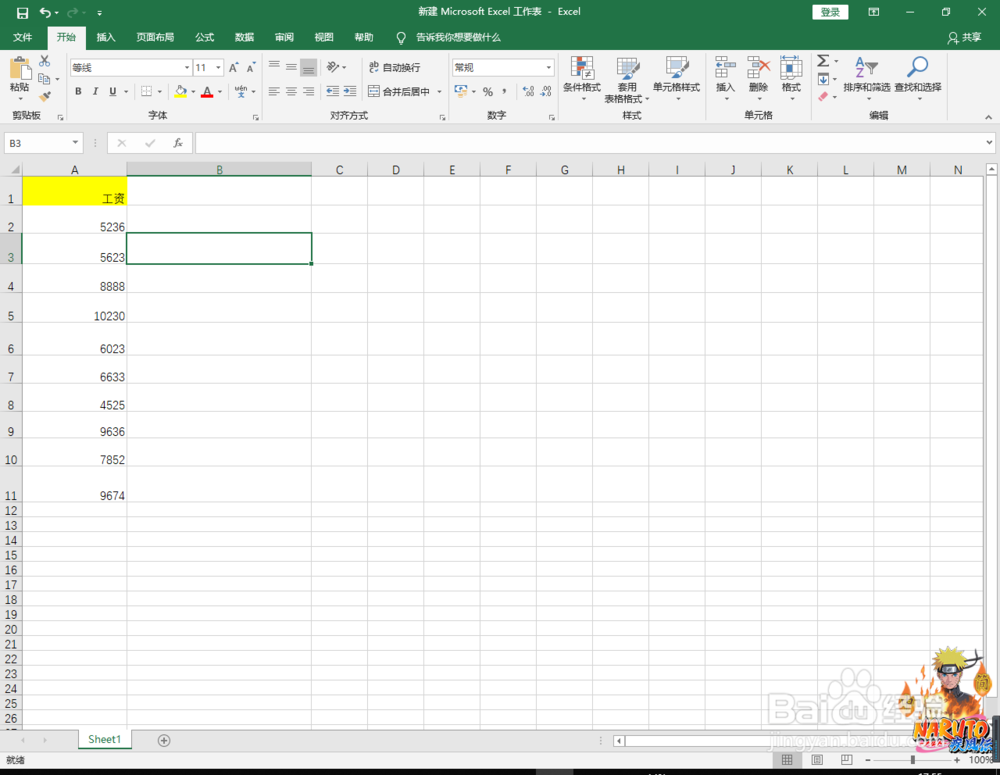Switch to the 公式 ribbon tab
The image size is (1000, 775).
click(x=204, y=38)
